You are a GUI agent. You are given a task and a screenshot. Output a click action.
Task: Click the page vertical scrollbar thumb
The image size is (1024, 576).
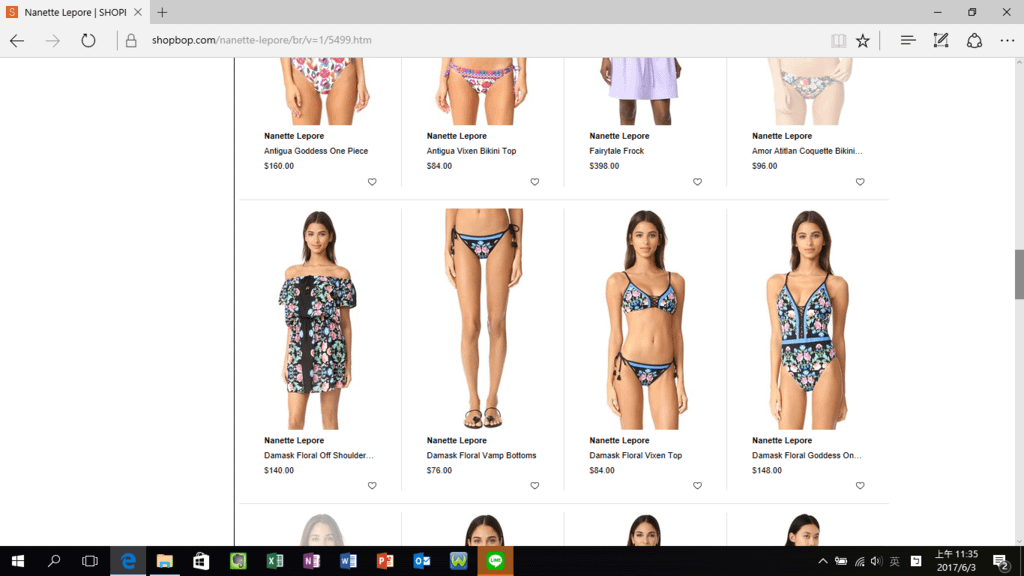coord(1019,274)
